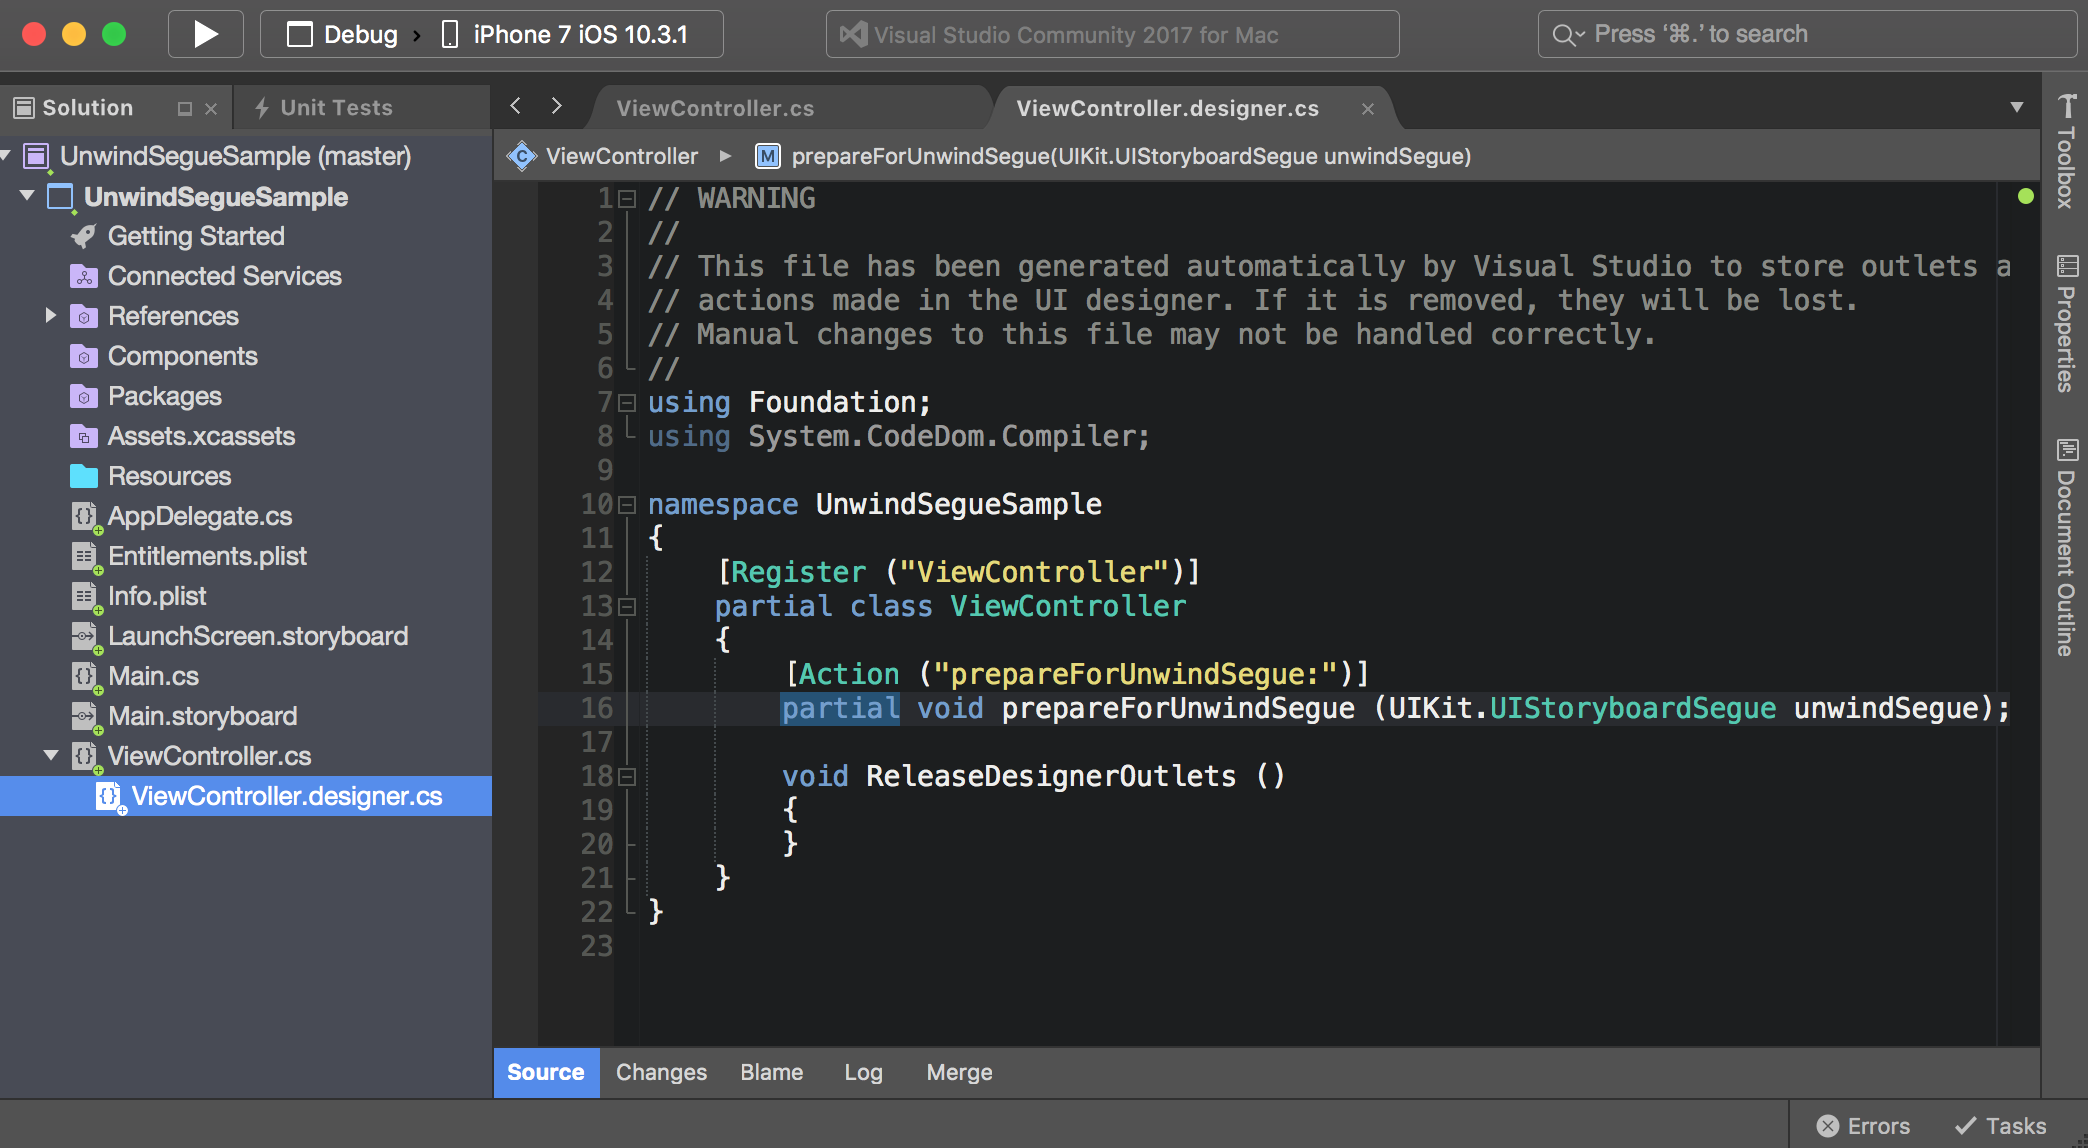This screenshot has width=2088, height=1148.
Task: Select the ViewController.designer.cs editor tab
Action: 1167,108
